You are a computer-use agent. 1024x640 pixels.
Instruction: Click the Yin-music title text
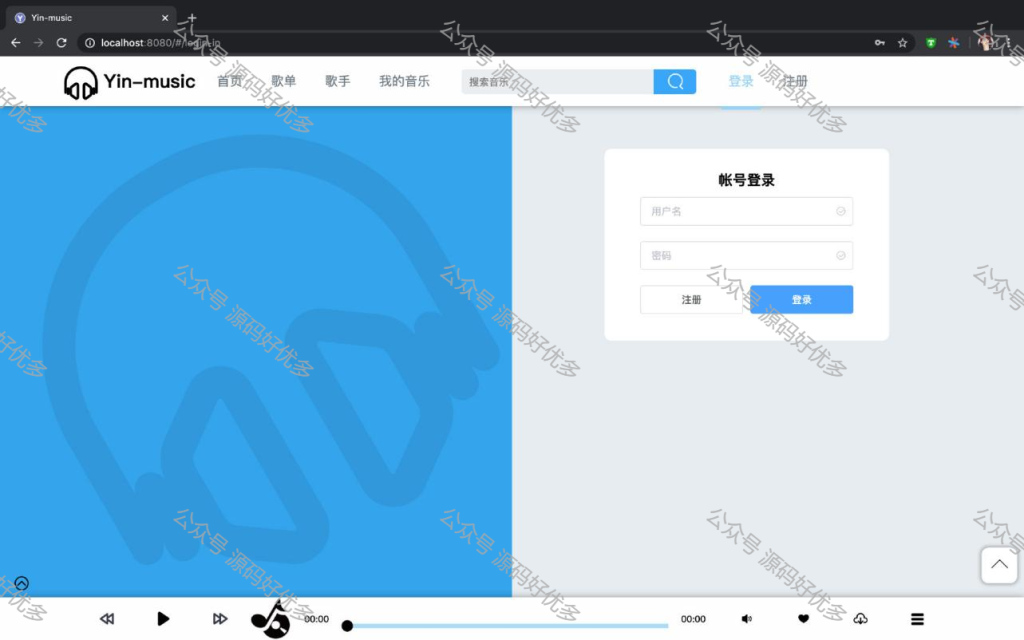(150, 81)
